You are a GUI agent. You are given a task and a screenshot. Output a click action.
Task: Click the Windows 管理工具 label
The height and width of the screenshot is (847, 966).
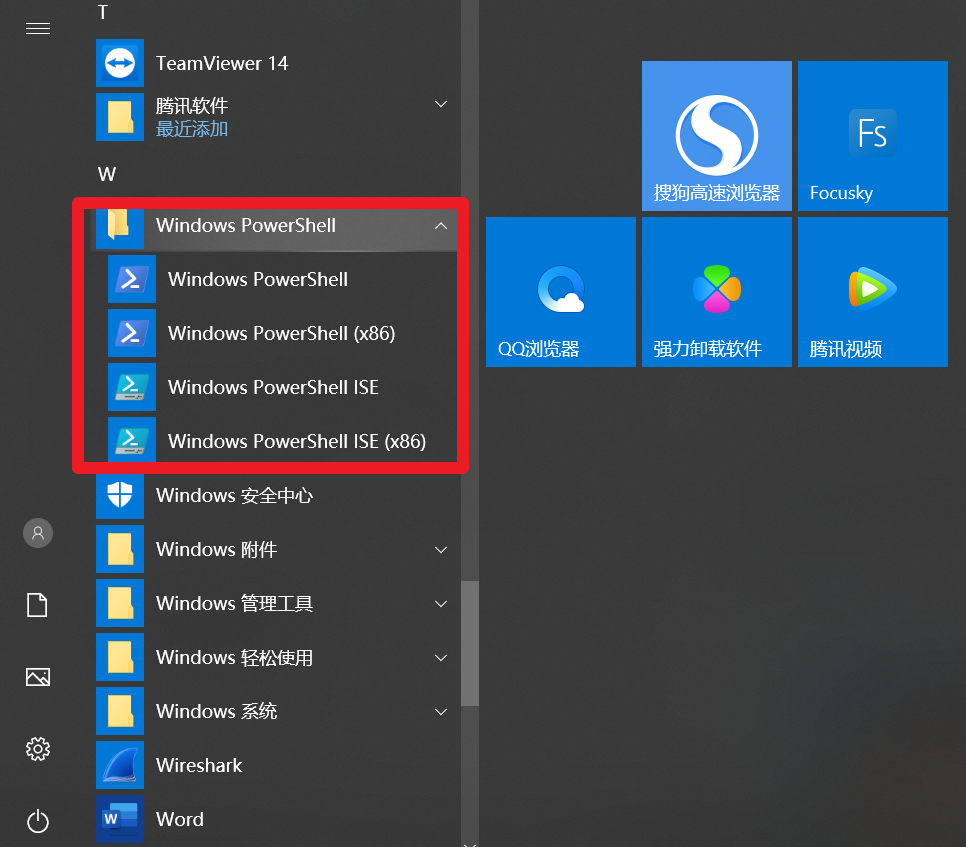pyautogui.click(x=234, y=604)
